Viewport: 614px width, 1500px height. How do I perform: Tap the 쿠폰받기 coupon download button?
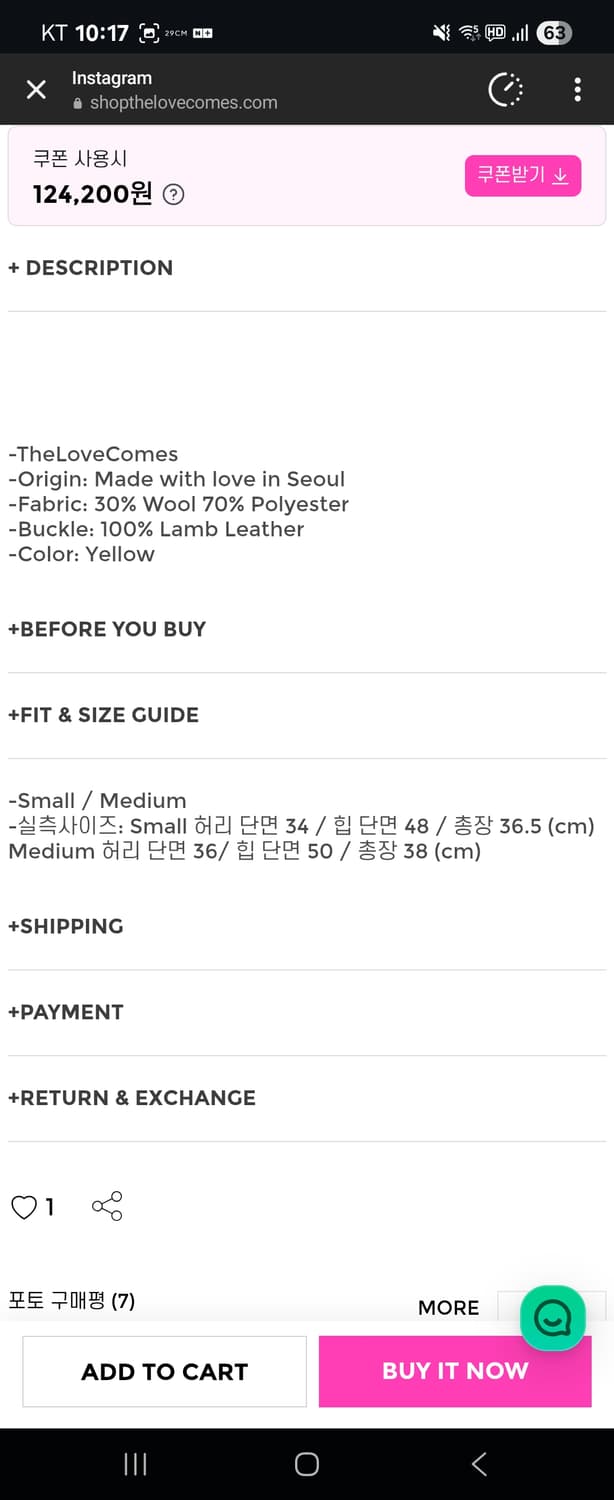(522, 175)
